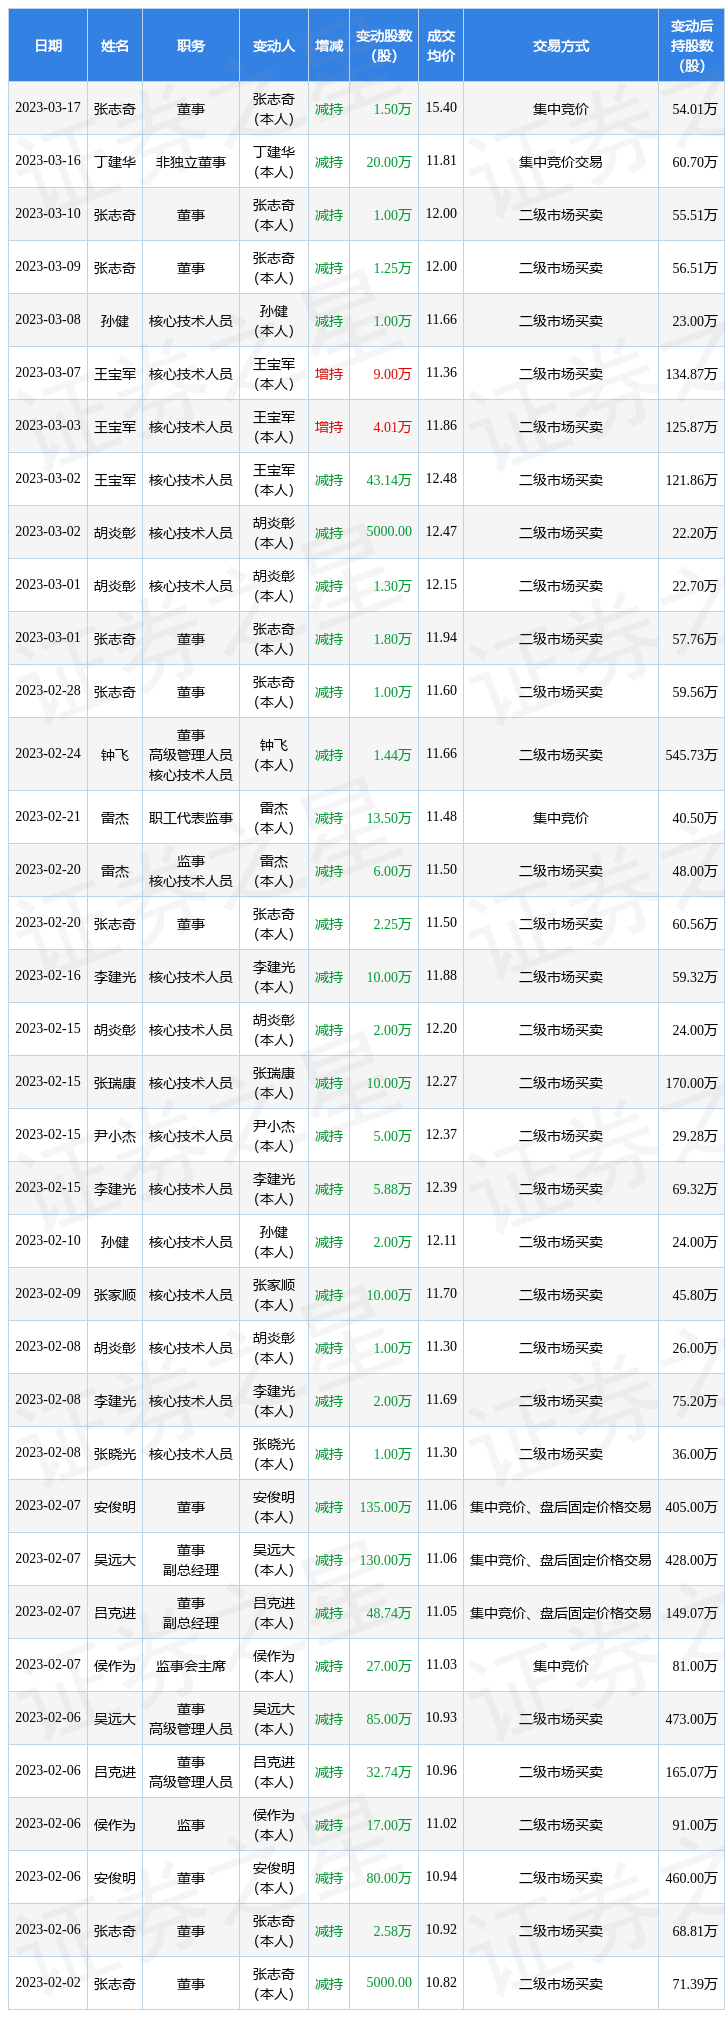
Task: Click 张瑞康 in the 姓名 column
Action: (x=115, y=1082)
